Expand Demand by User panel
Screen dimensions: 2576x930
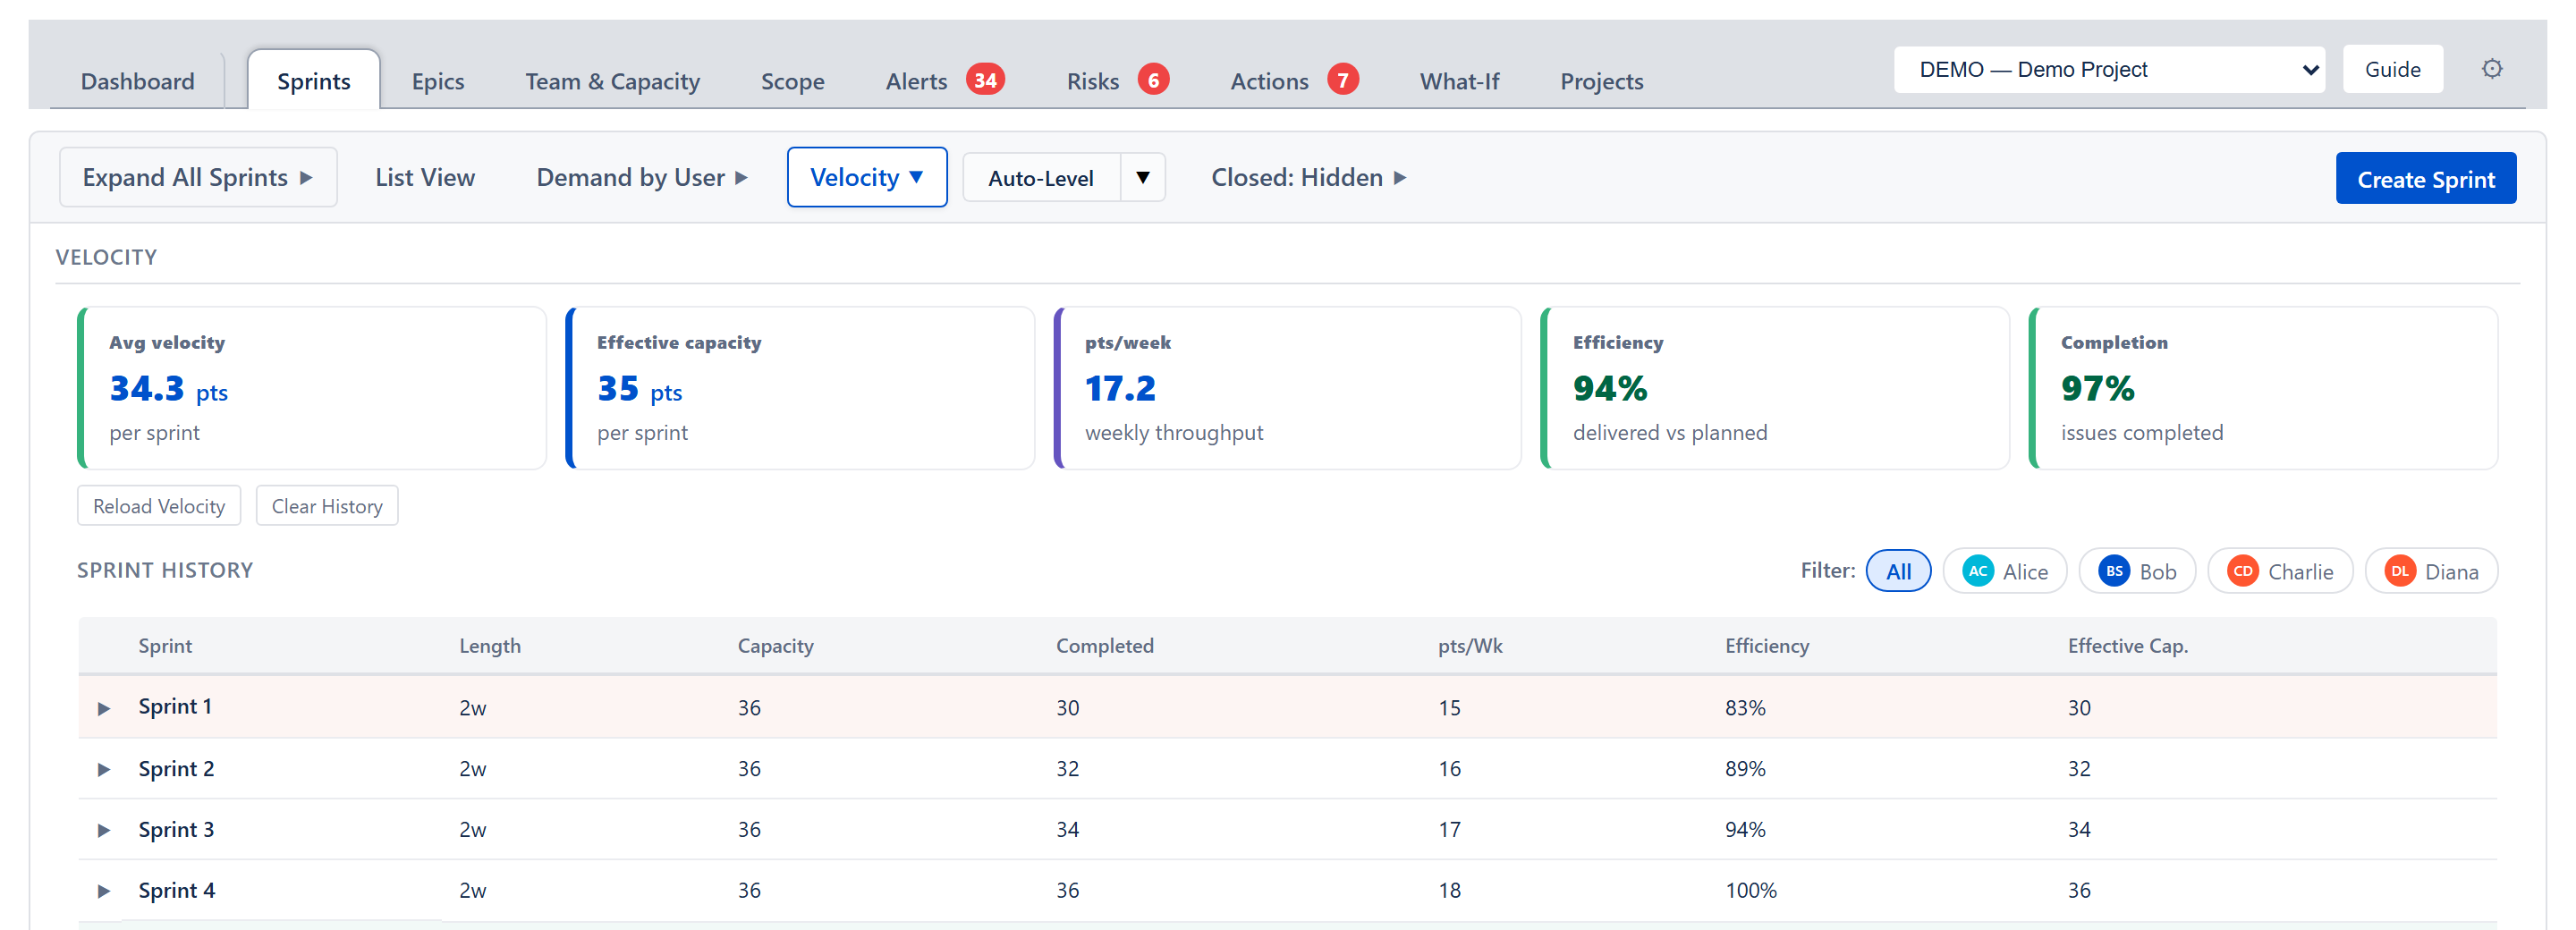pos(642,178)
